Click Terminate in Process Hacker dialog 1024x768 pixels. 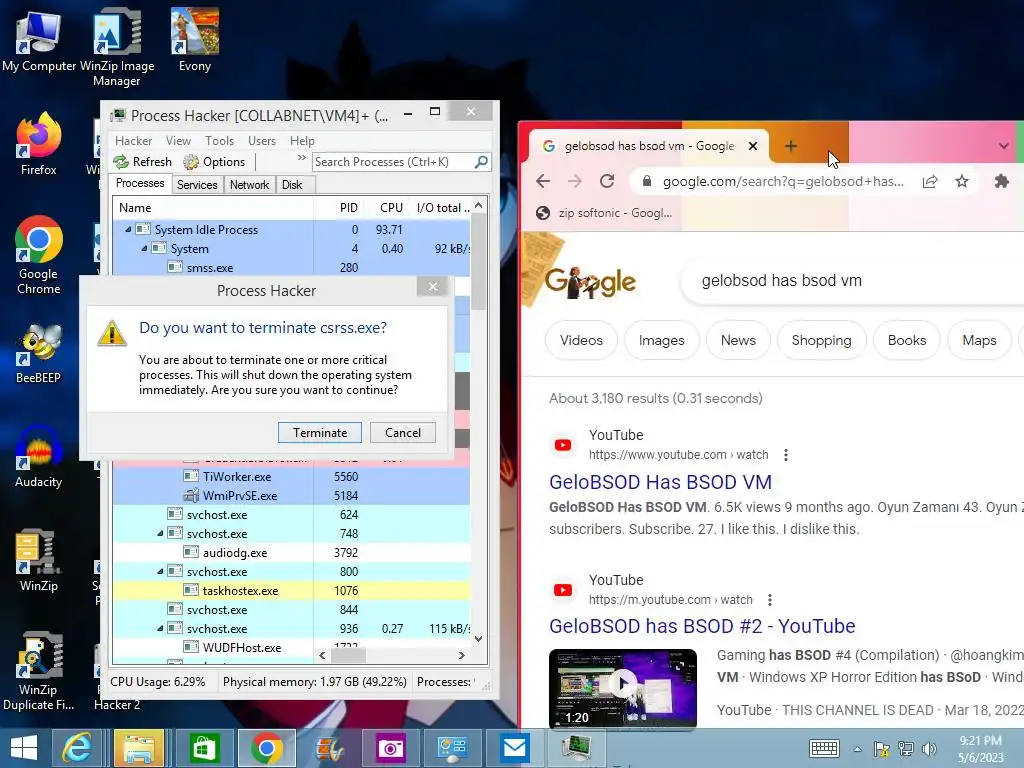[x=319, y=432]
